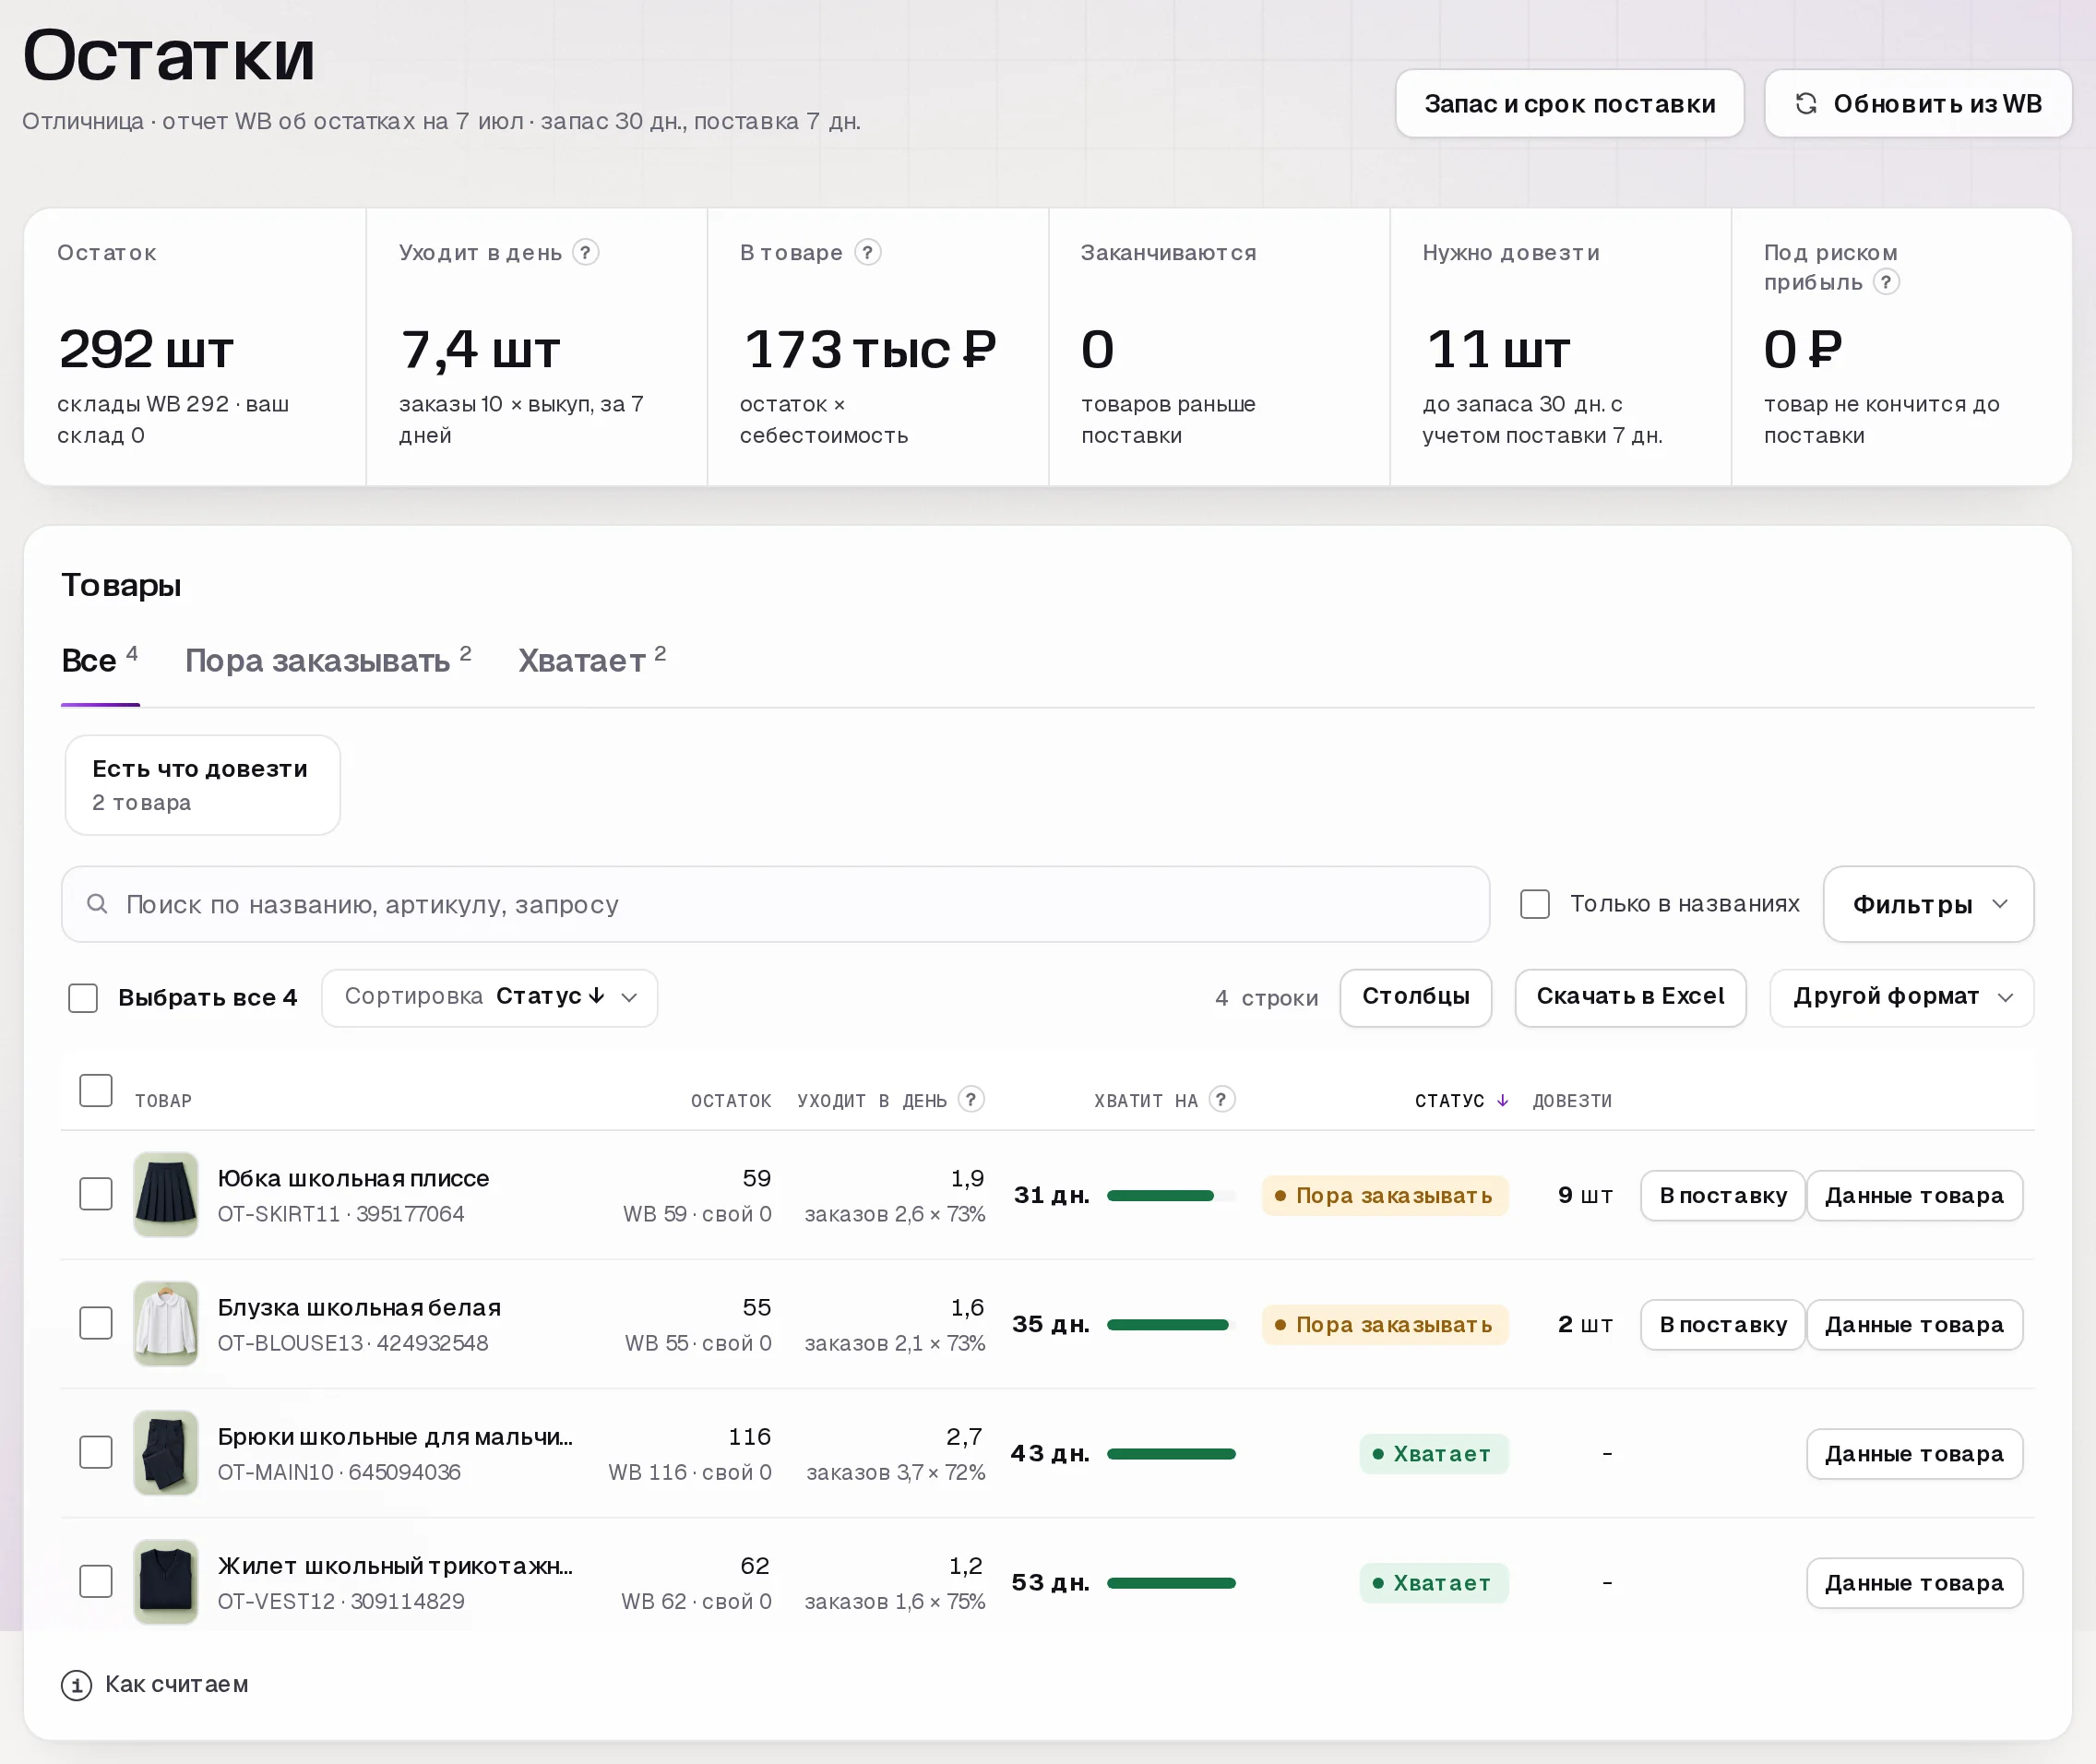Focus the search field Поиск по названию

(775, 904)
